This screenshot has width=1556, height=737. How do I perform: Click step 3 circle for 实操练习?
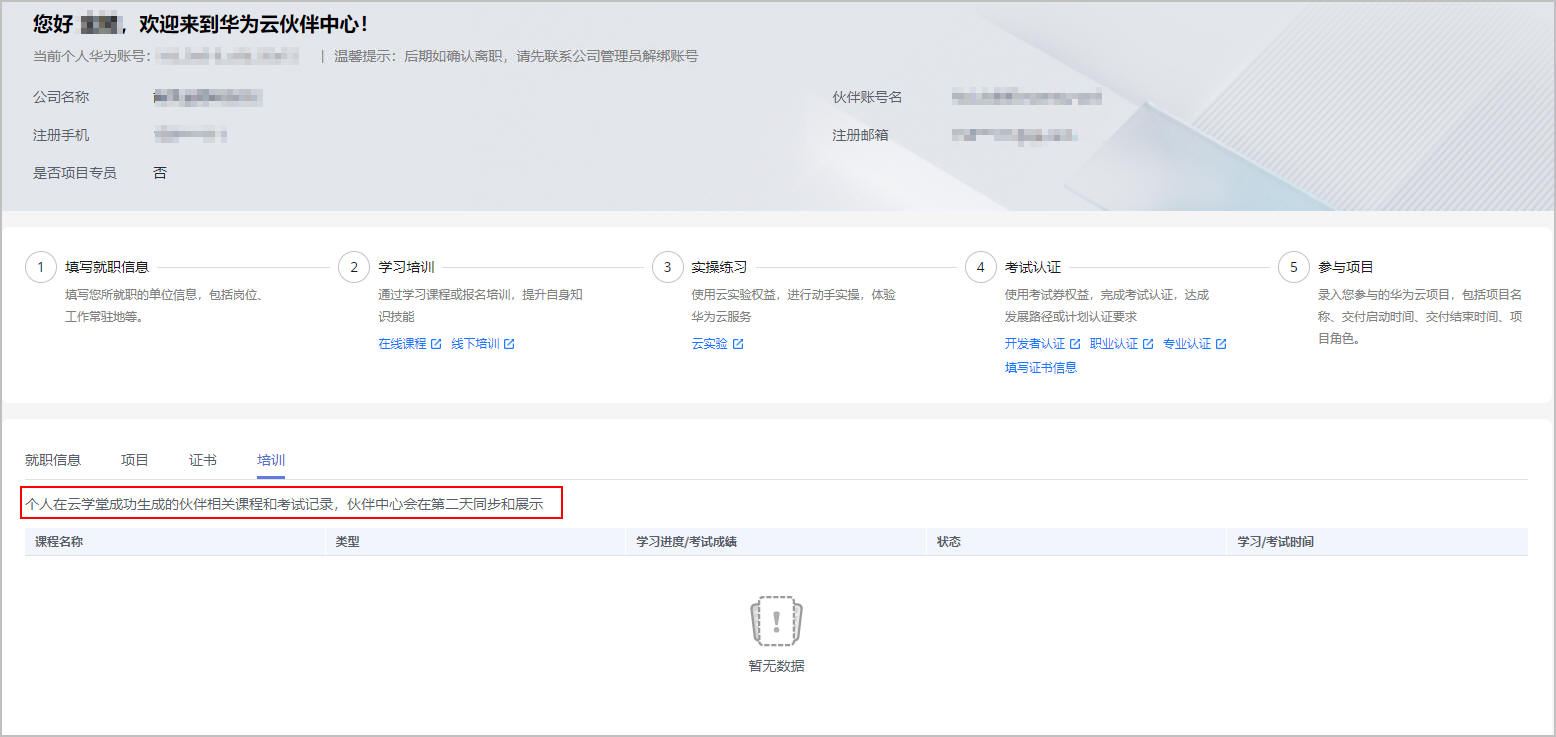[x=667, y=267]
